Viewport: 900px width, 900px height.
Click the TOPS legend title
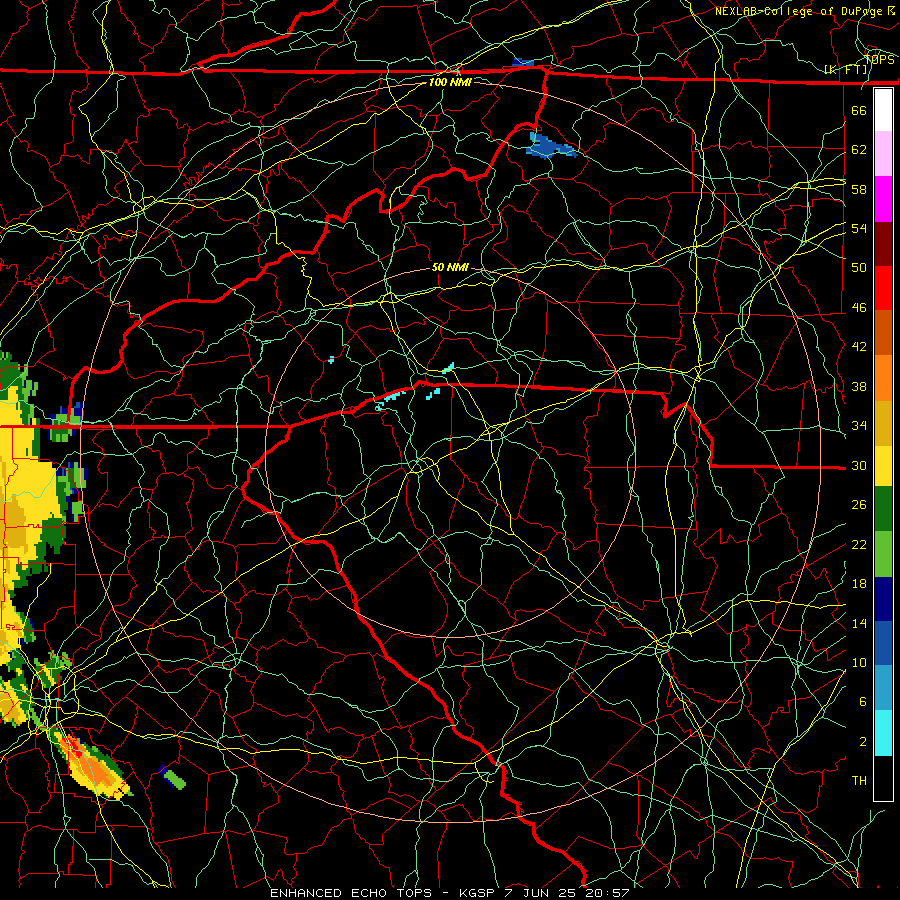click(x=879, y=59)
